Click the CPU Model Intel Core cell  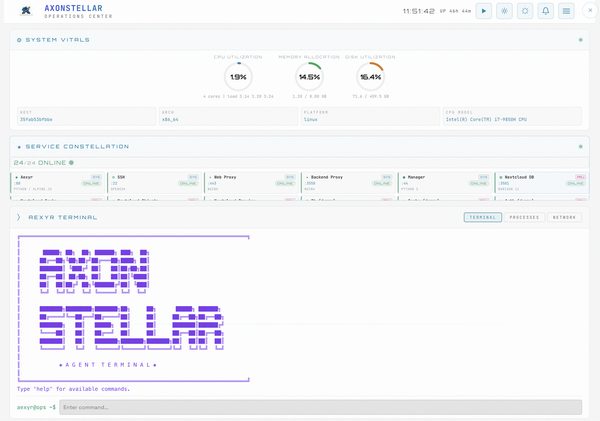coord(512,116)
